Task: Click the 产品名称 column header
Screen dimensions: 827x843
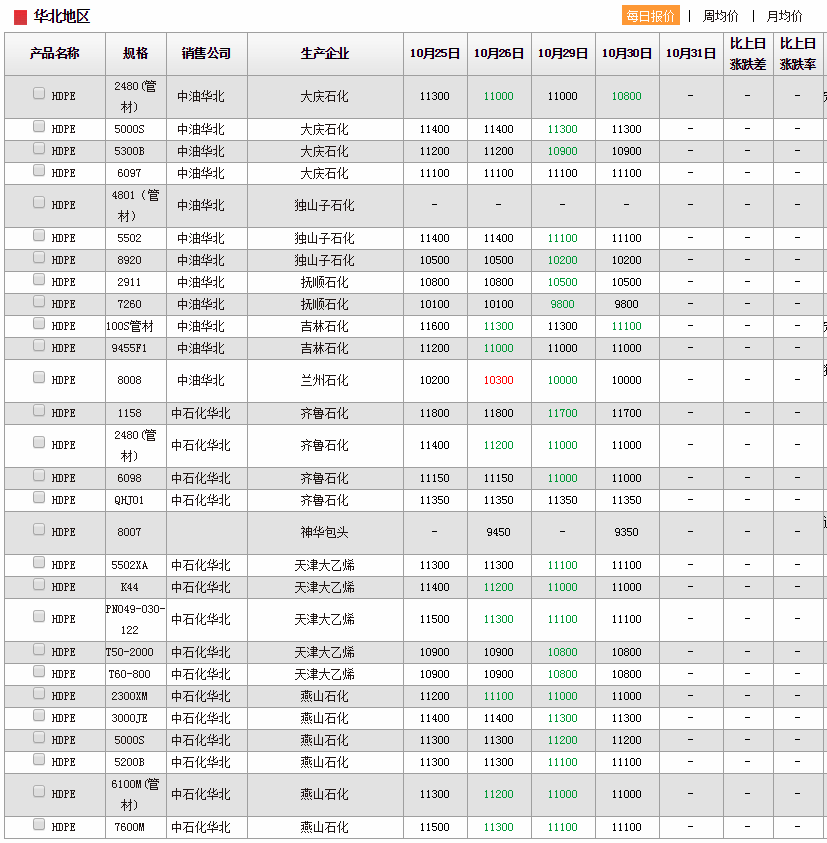Action: [x=55, y=53]
